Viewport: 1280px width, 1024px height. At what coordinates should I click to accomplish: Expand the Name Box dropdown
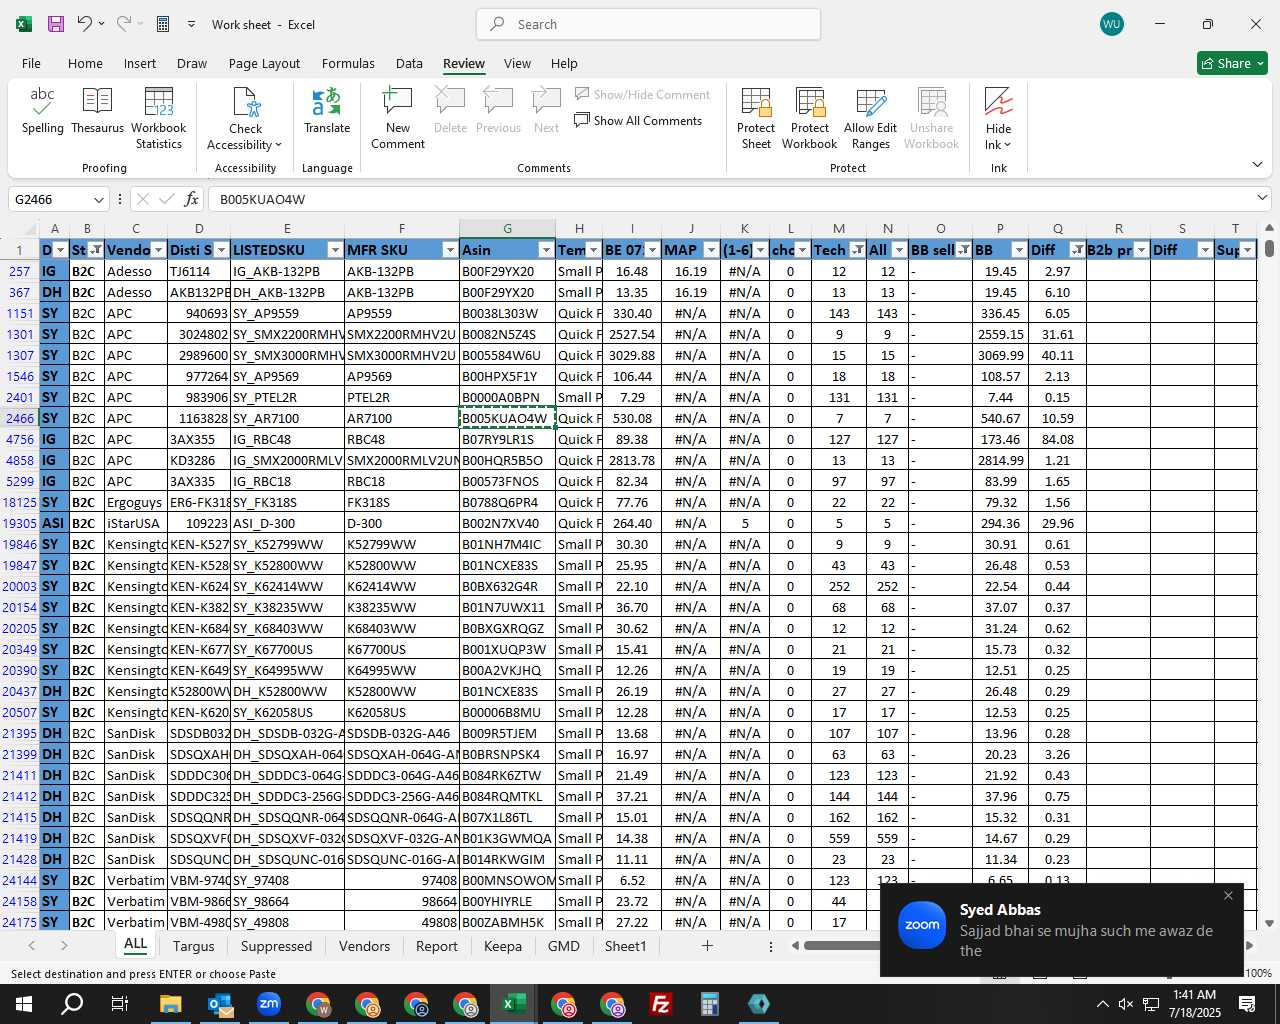click(x=98, y=199)
